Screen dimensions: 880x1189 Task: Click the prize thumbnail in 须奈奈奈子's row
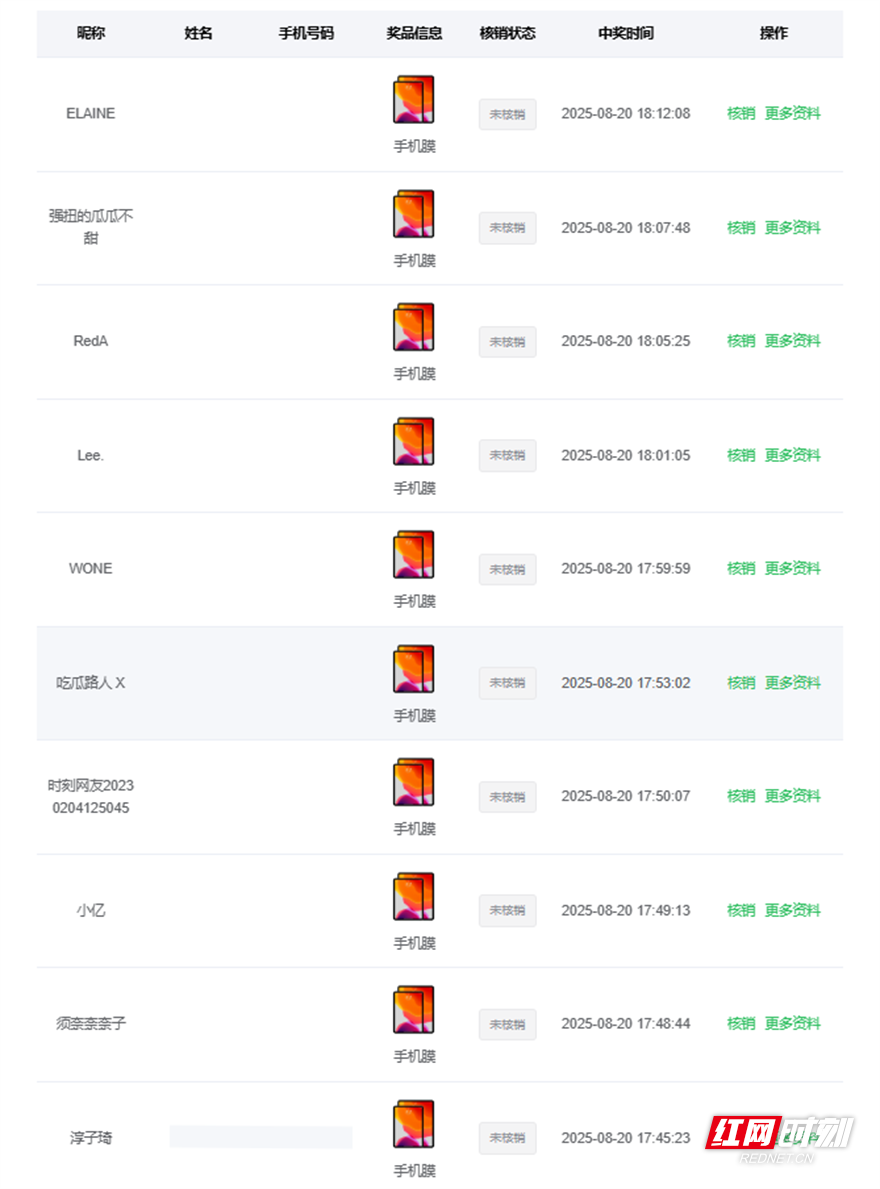(x=414, y=1010)
